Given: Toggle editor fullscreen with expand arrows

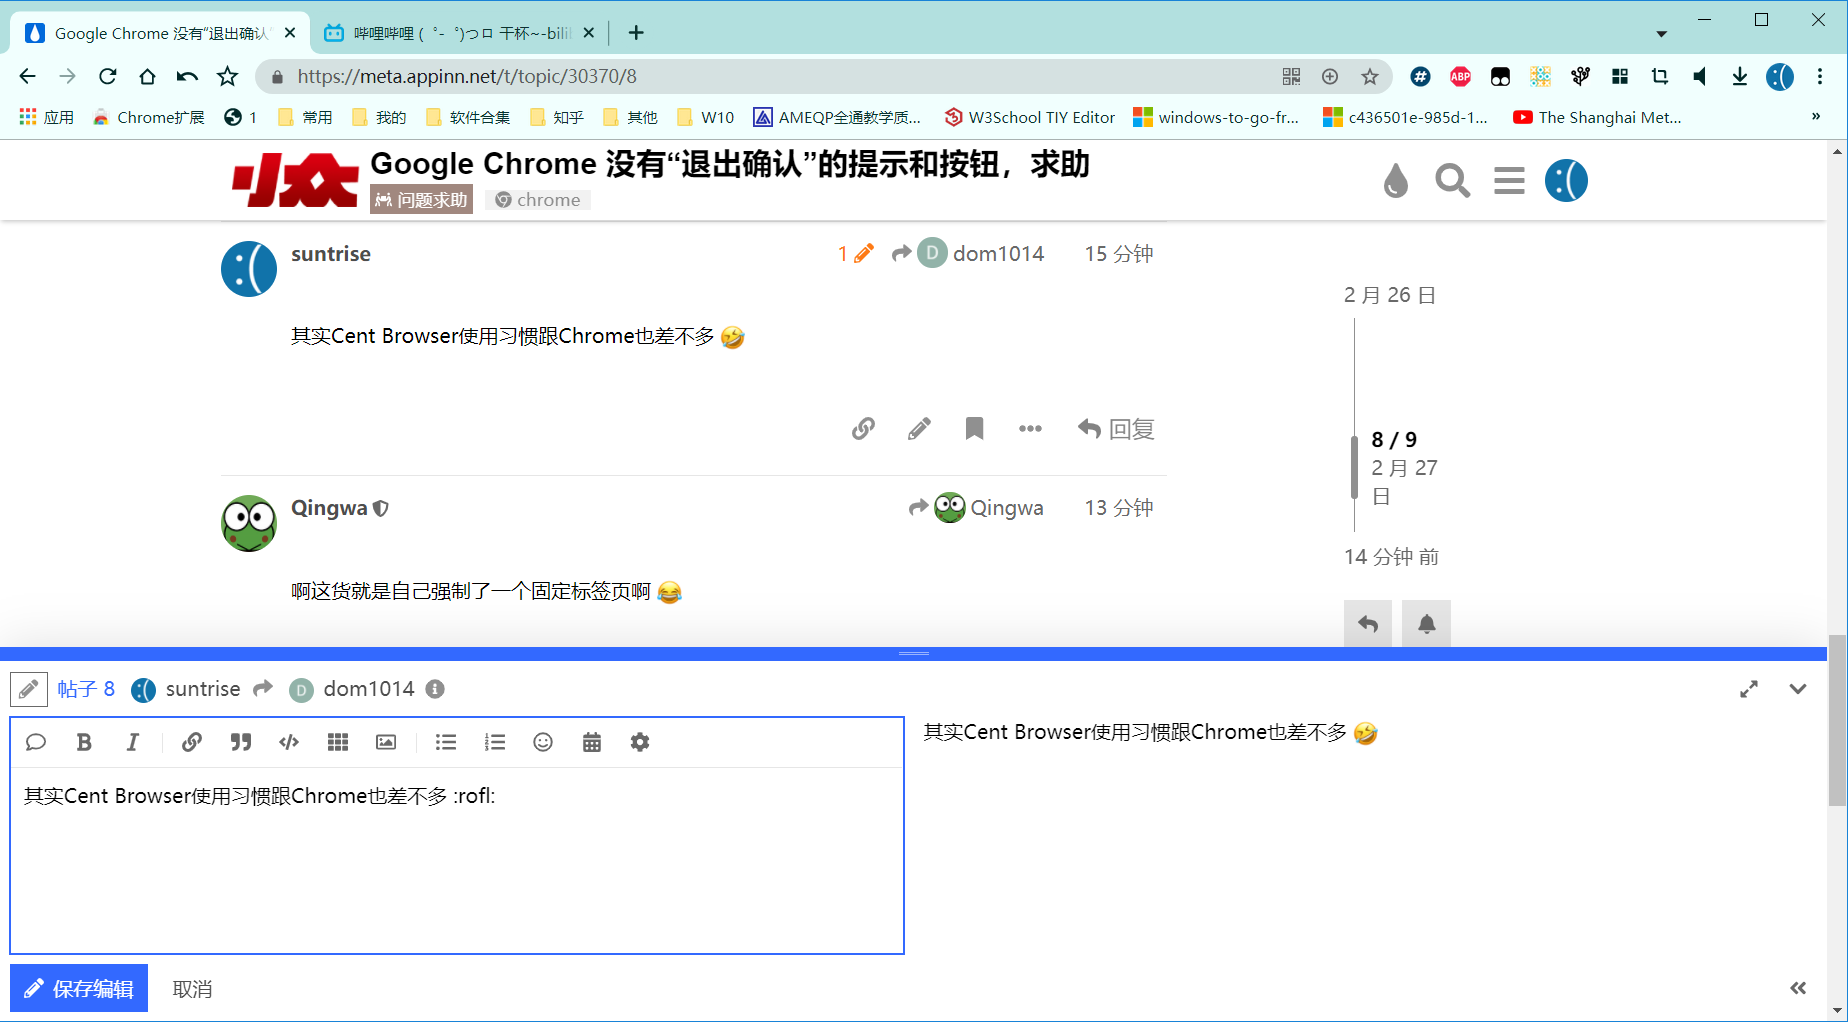Looking at the screenshot, I should pos(1749,689).
